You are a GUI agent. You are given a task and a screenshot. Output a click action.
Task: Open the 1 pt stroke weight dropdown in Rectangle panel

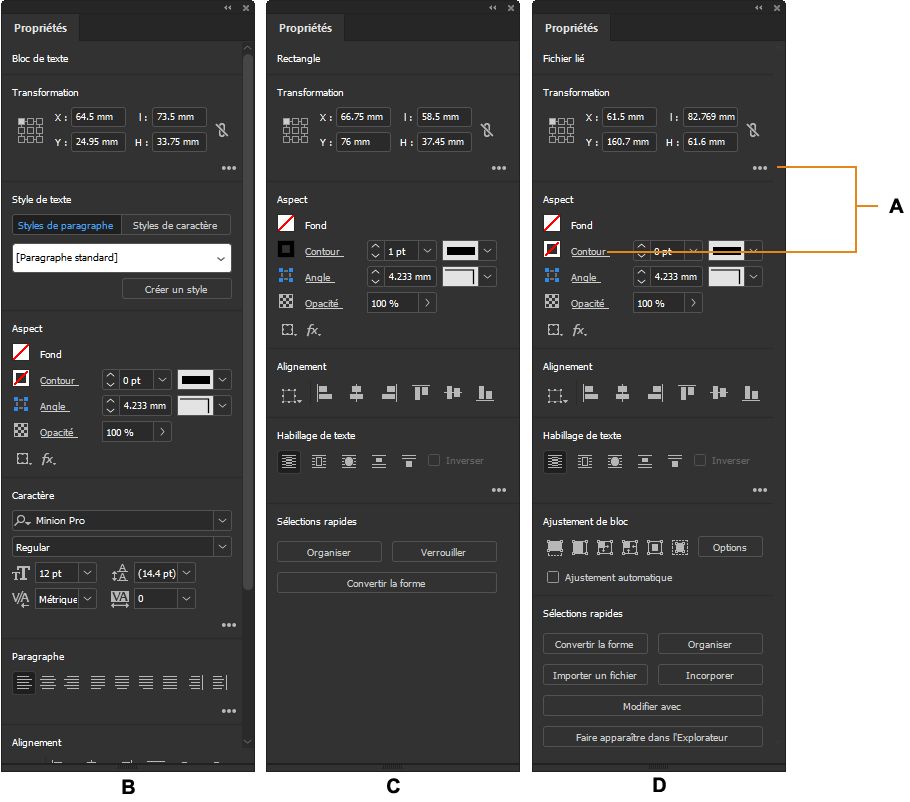click(x=427, y=251)
